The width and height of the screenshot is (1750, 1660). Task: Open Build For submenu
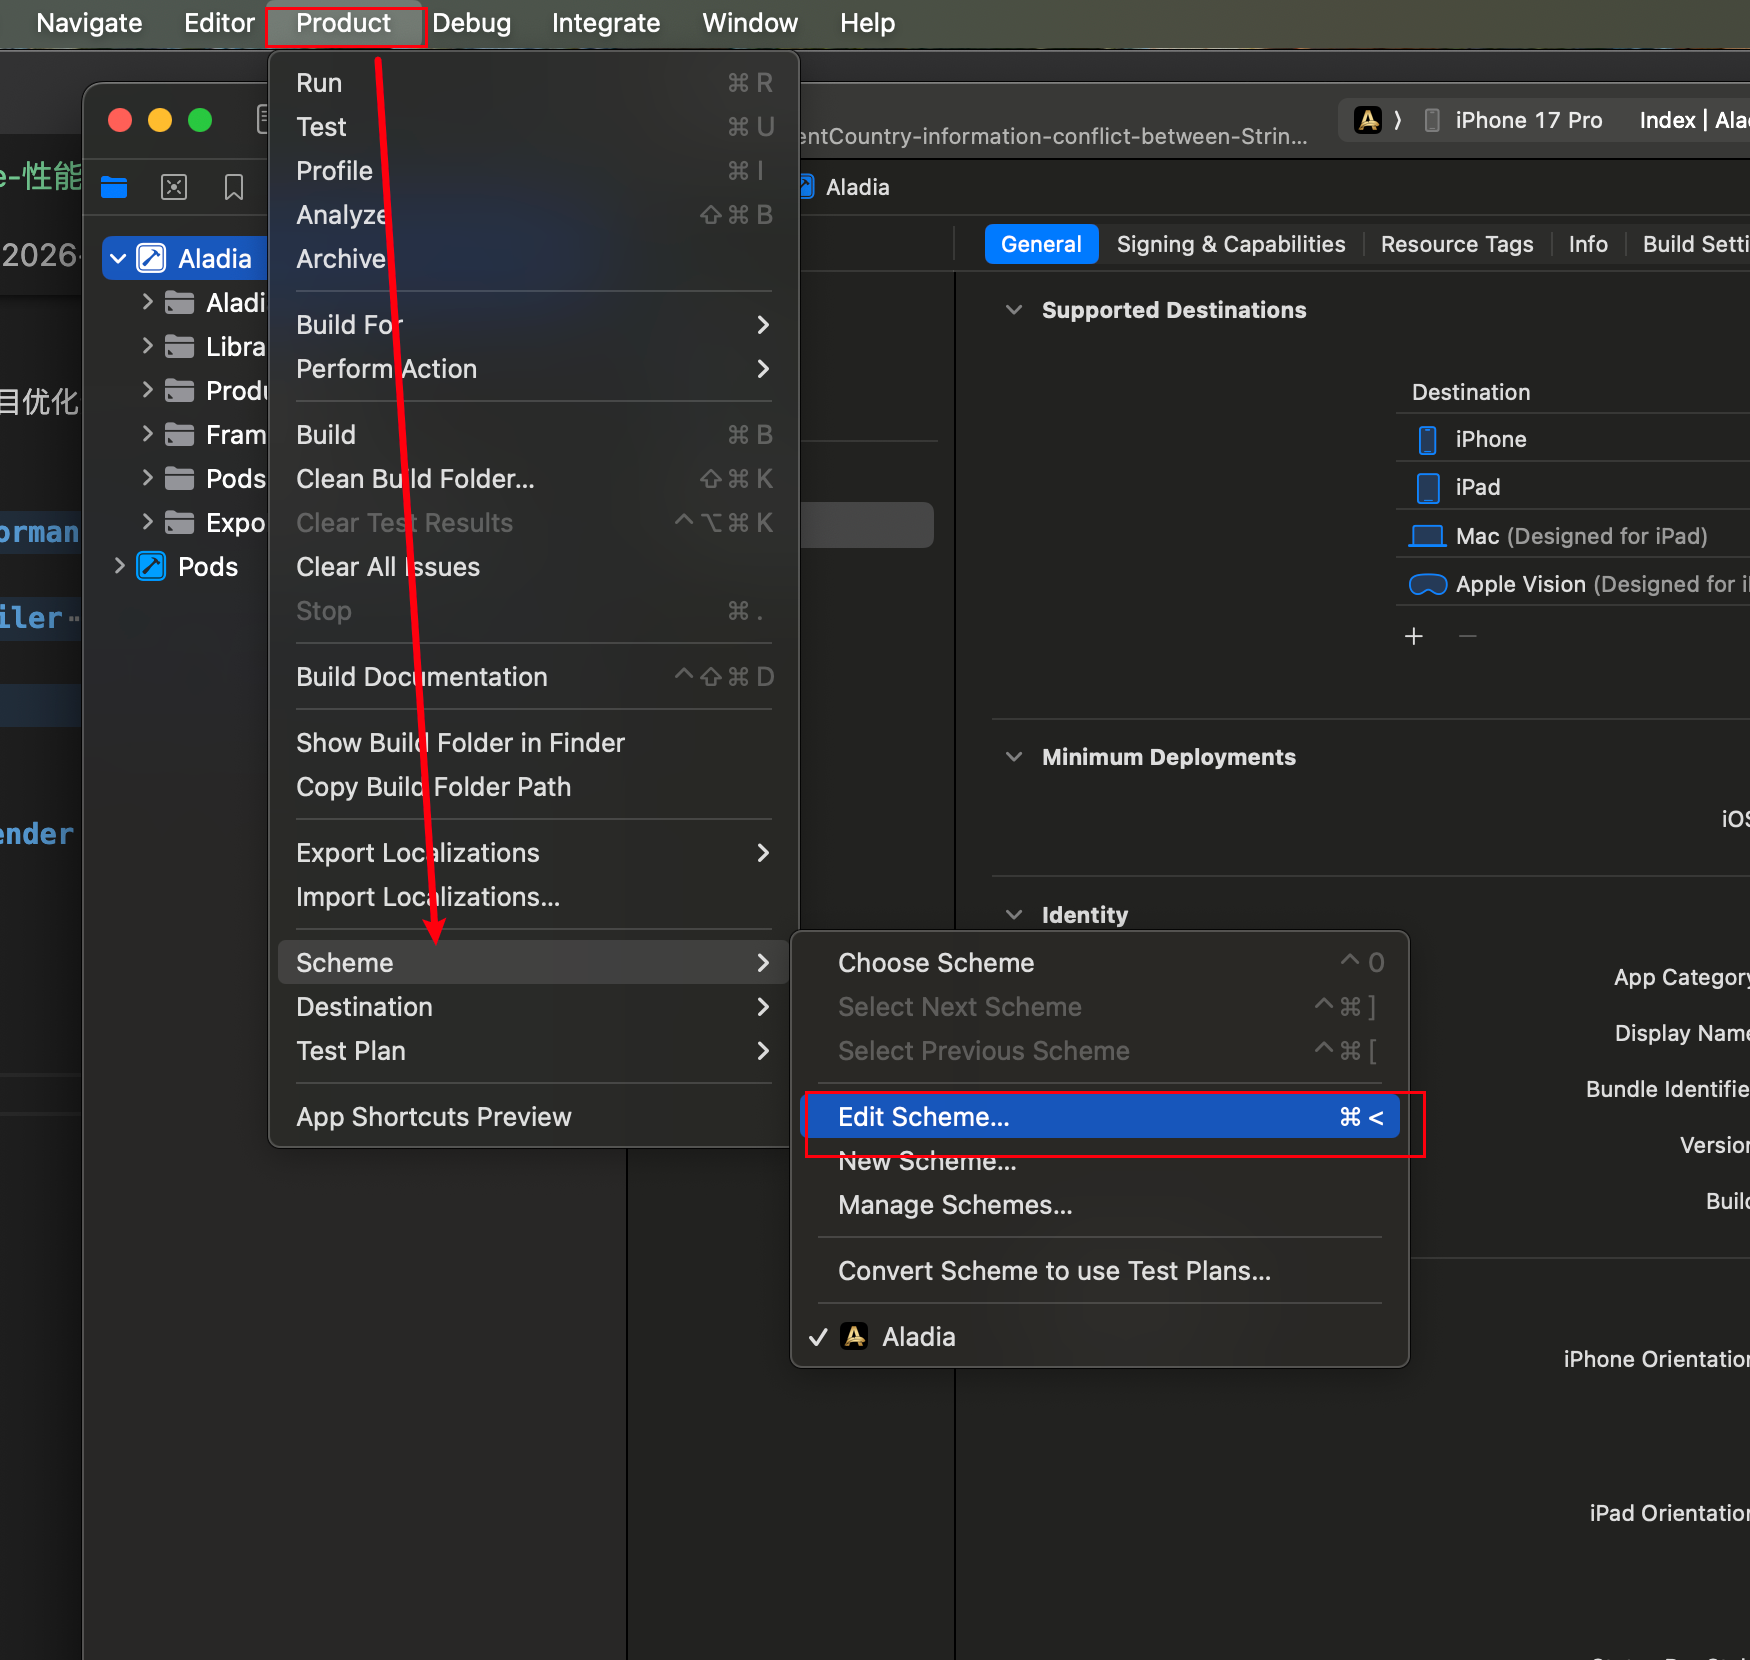534,325
